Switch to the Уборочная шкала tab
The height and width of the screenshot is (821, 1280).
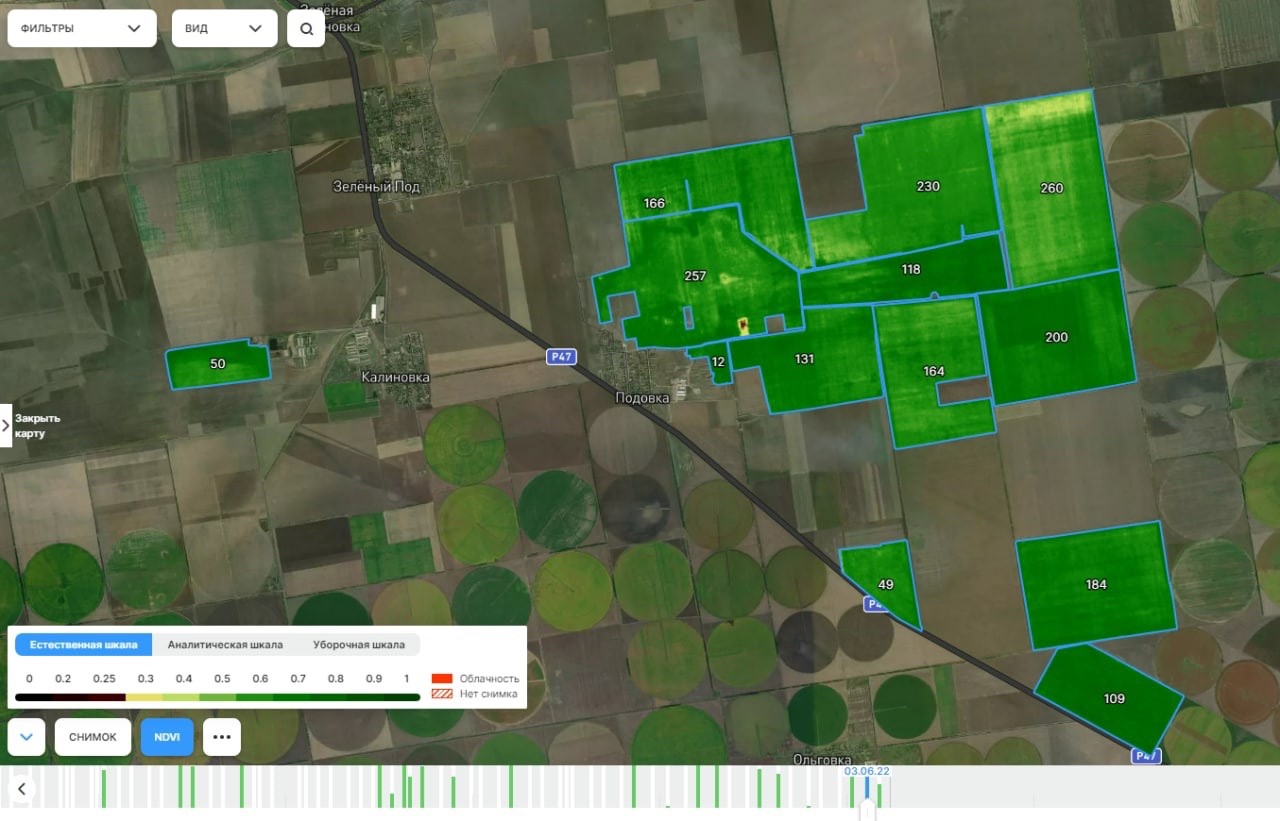pos(359,645)
